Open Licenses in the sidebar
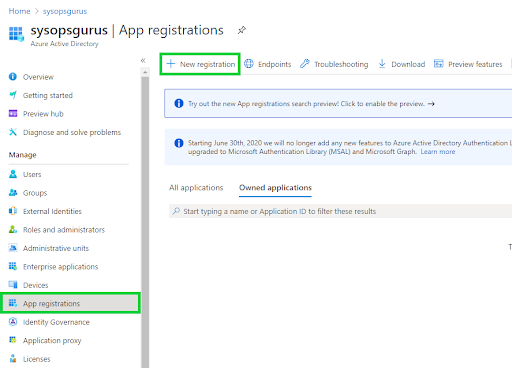Screen dimensions: 512x368 (36, 359)
